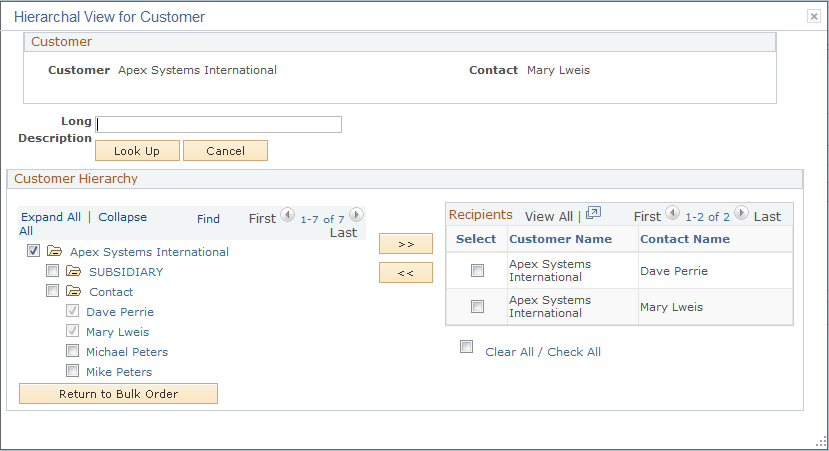829x451 pixels.
Task: Collapse All nodes in the hierarchy
Action: [x=122, y=217]
